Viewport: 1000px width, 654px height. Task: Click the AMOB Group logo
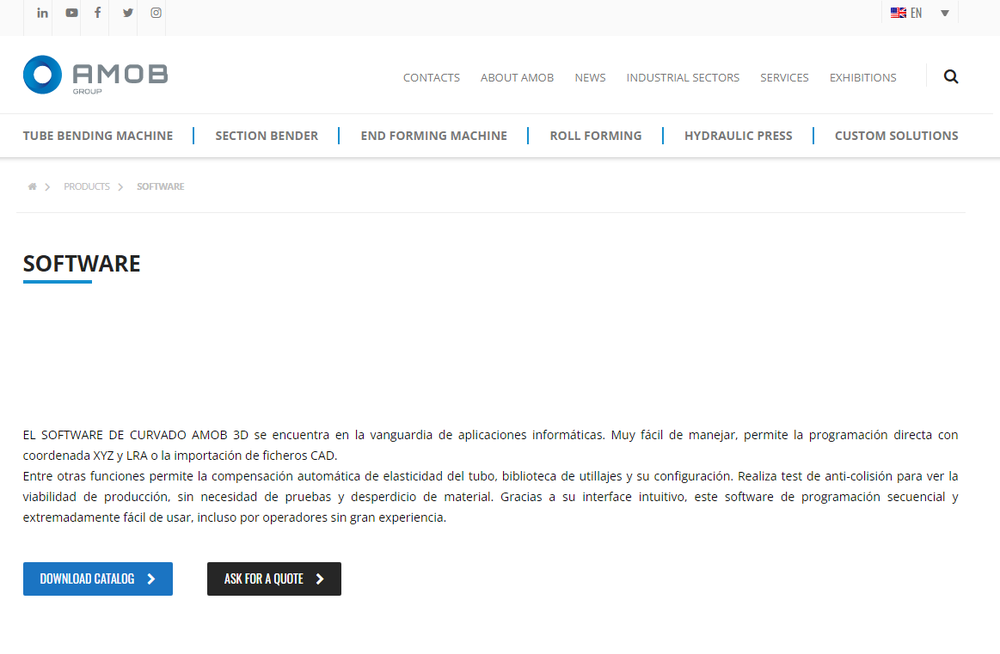[96, 75]
